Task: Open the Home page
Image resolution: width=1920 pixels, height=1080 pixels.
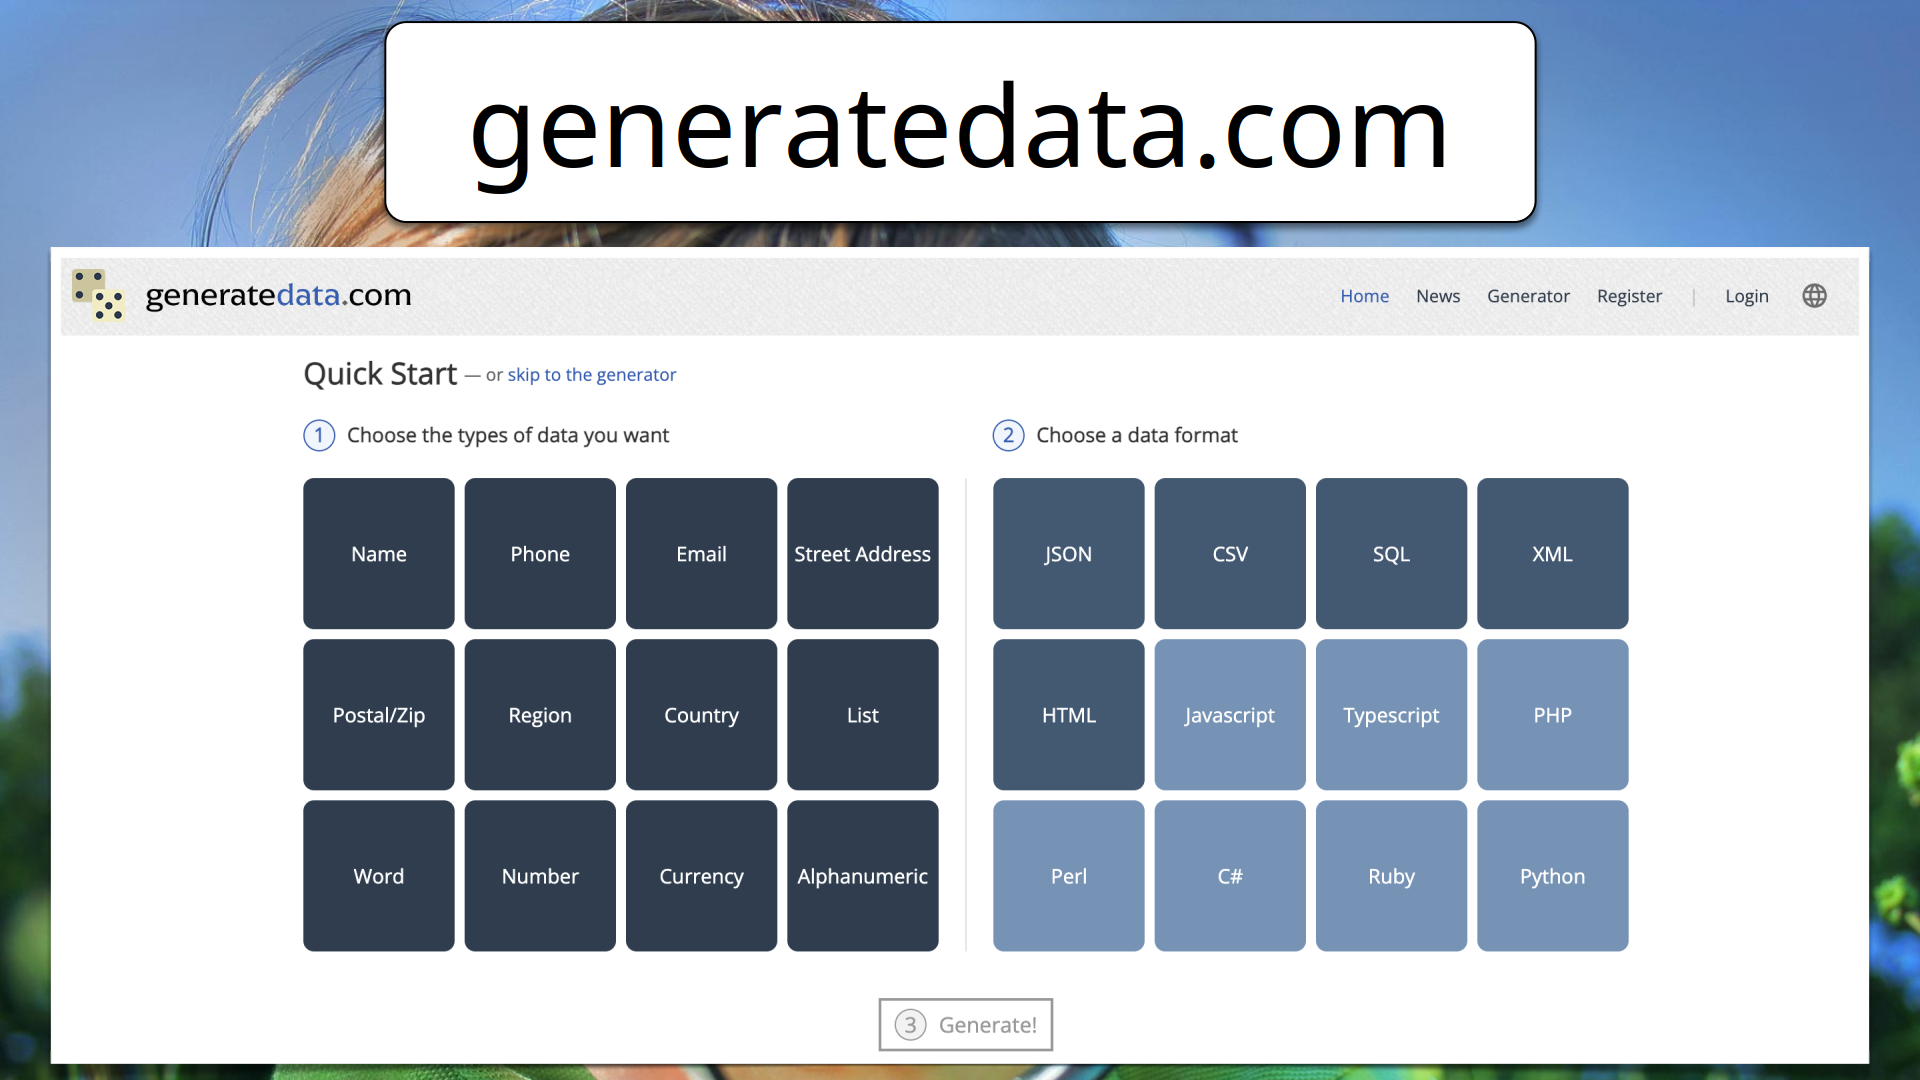Action: pyautogui.click(x=1364, y=296)
